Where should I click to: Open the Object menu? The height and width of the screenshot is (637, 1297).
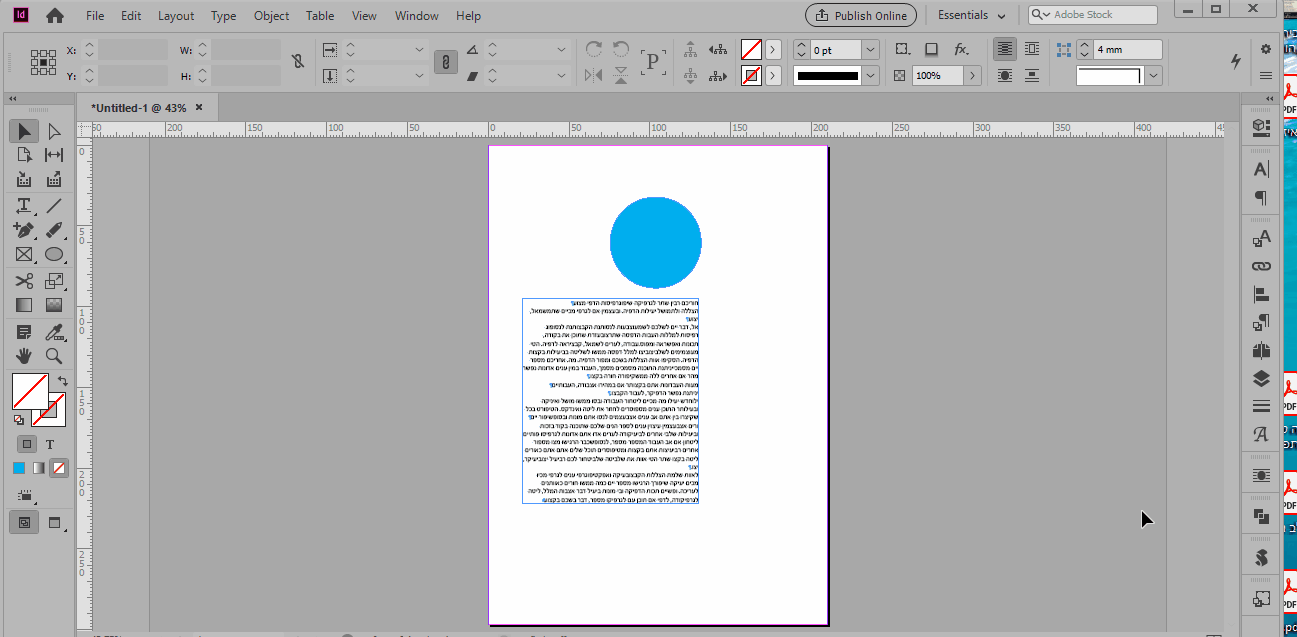pos(271,16)
